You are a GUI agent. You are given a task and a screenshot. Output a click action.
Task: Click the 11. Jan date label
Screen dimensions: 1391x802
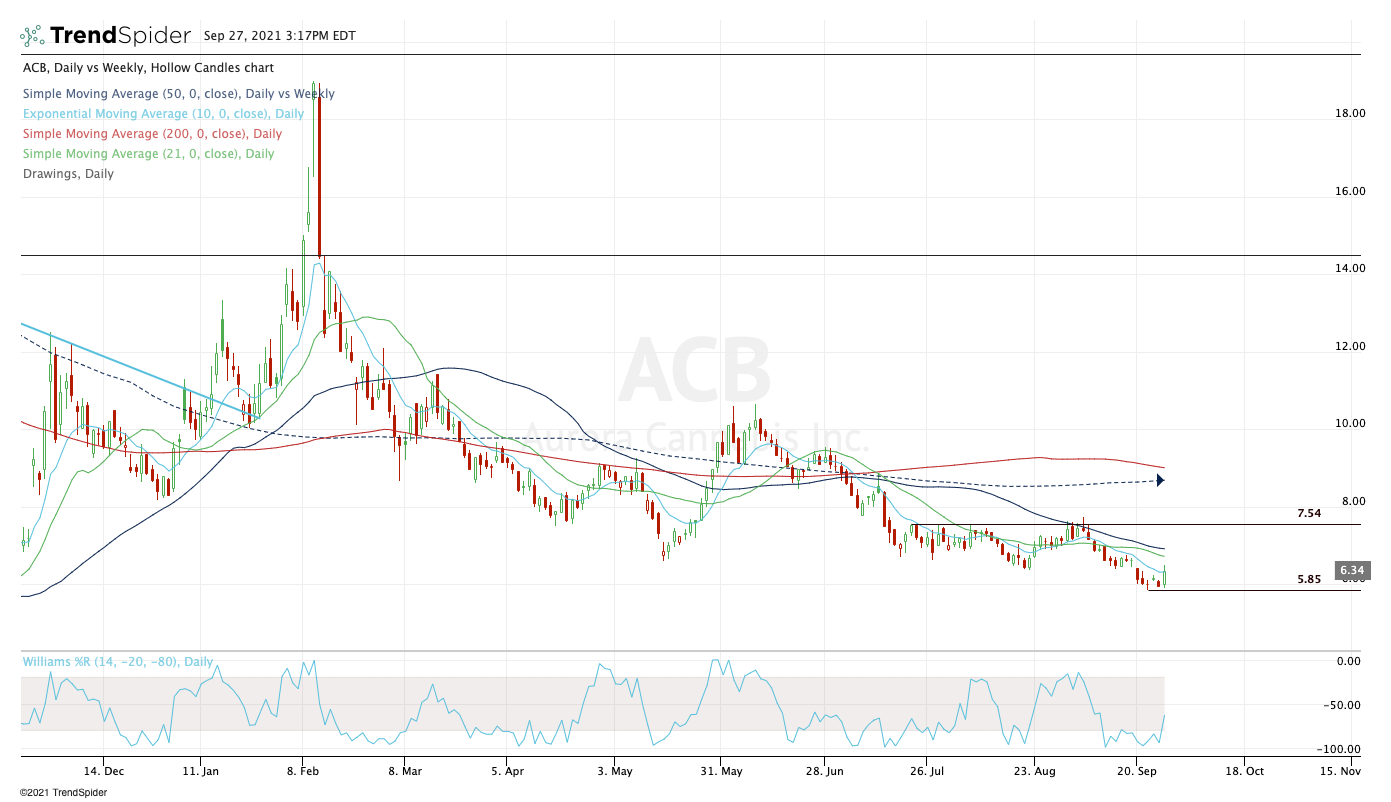tap(201, 772)
